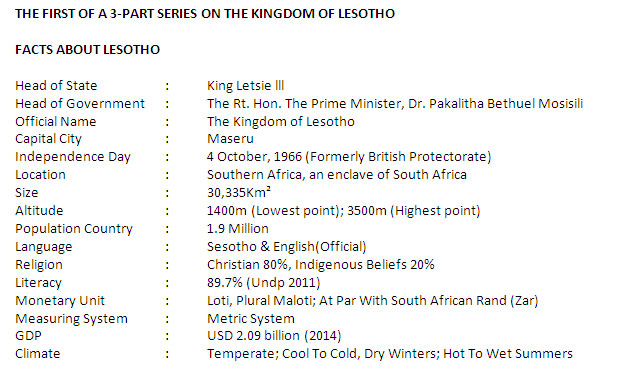Select 'The Kingdom of Lesotho' value
This screenshot has width=620, height=380.
[281, 121]
